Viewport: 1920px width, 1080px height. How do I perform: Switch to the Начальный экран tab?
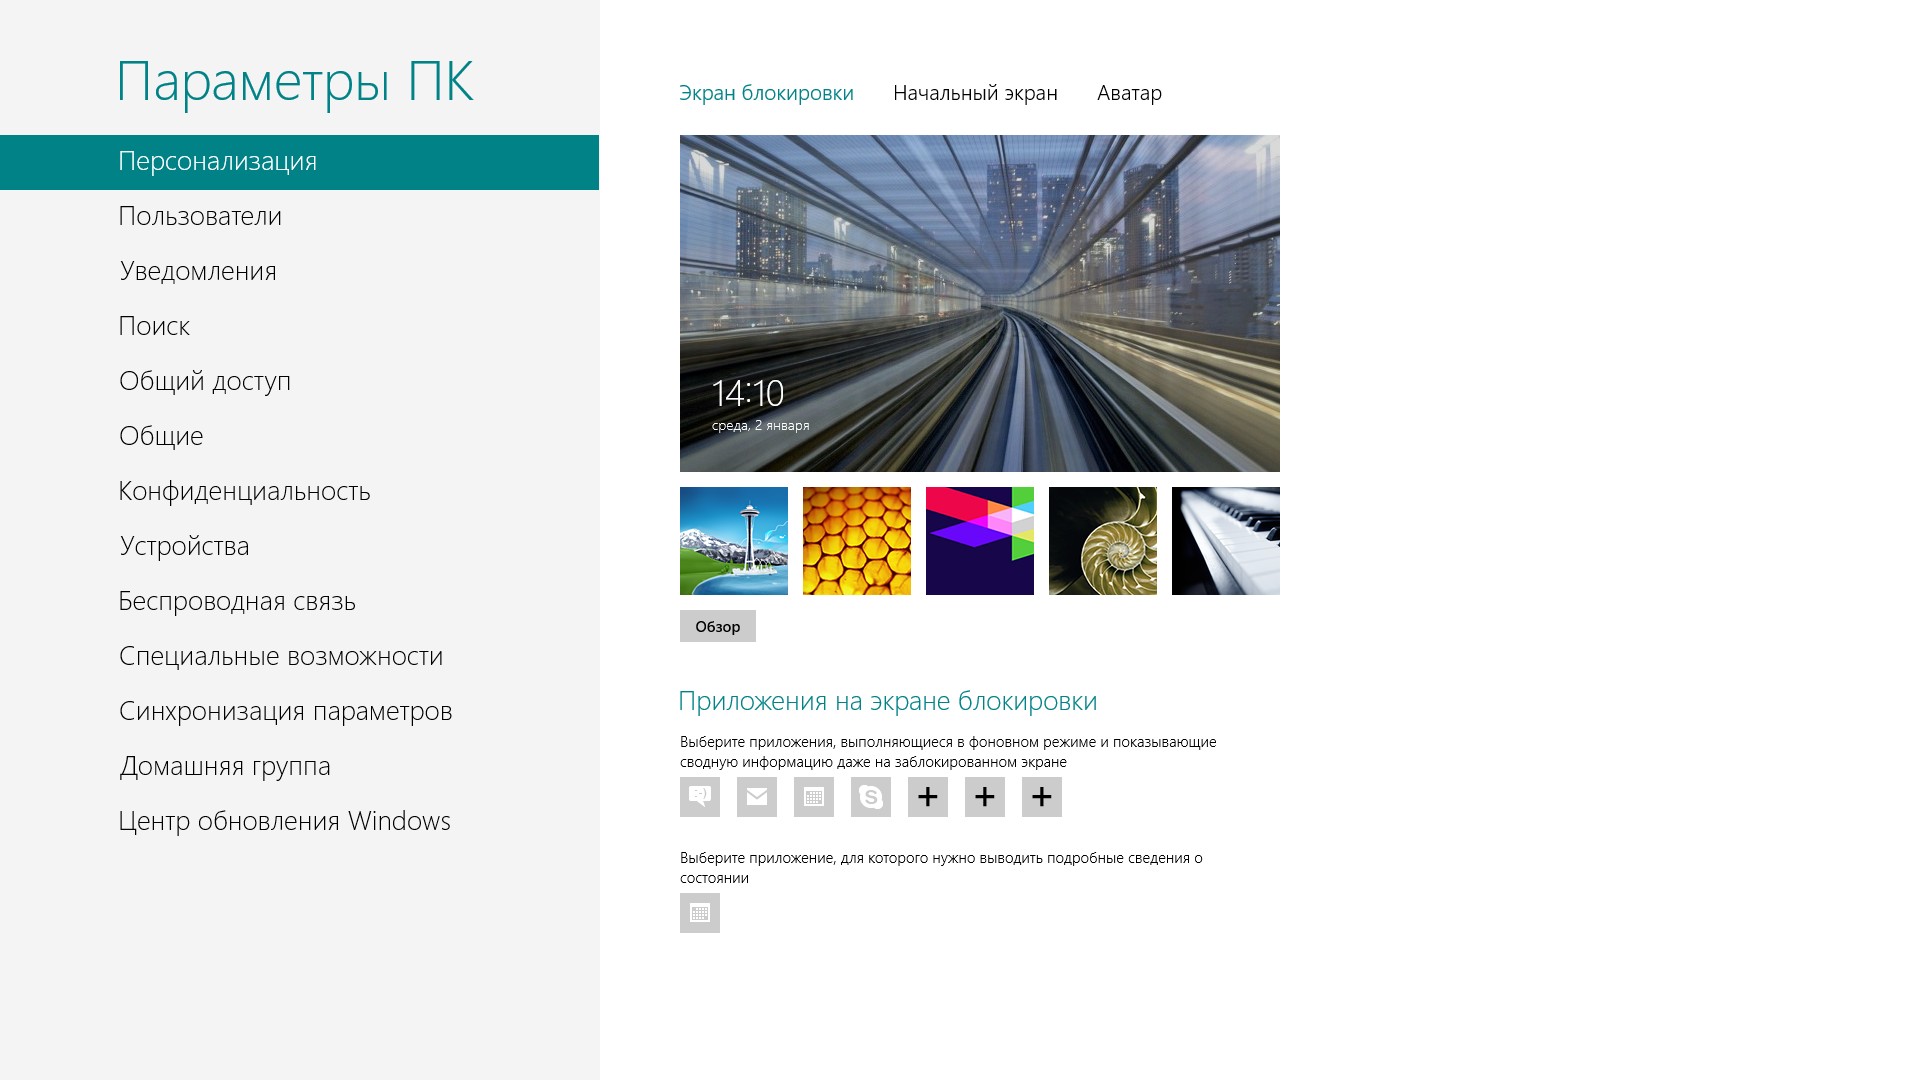(975, 93)
